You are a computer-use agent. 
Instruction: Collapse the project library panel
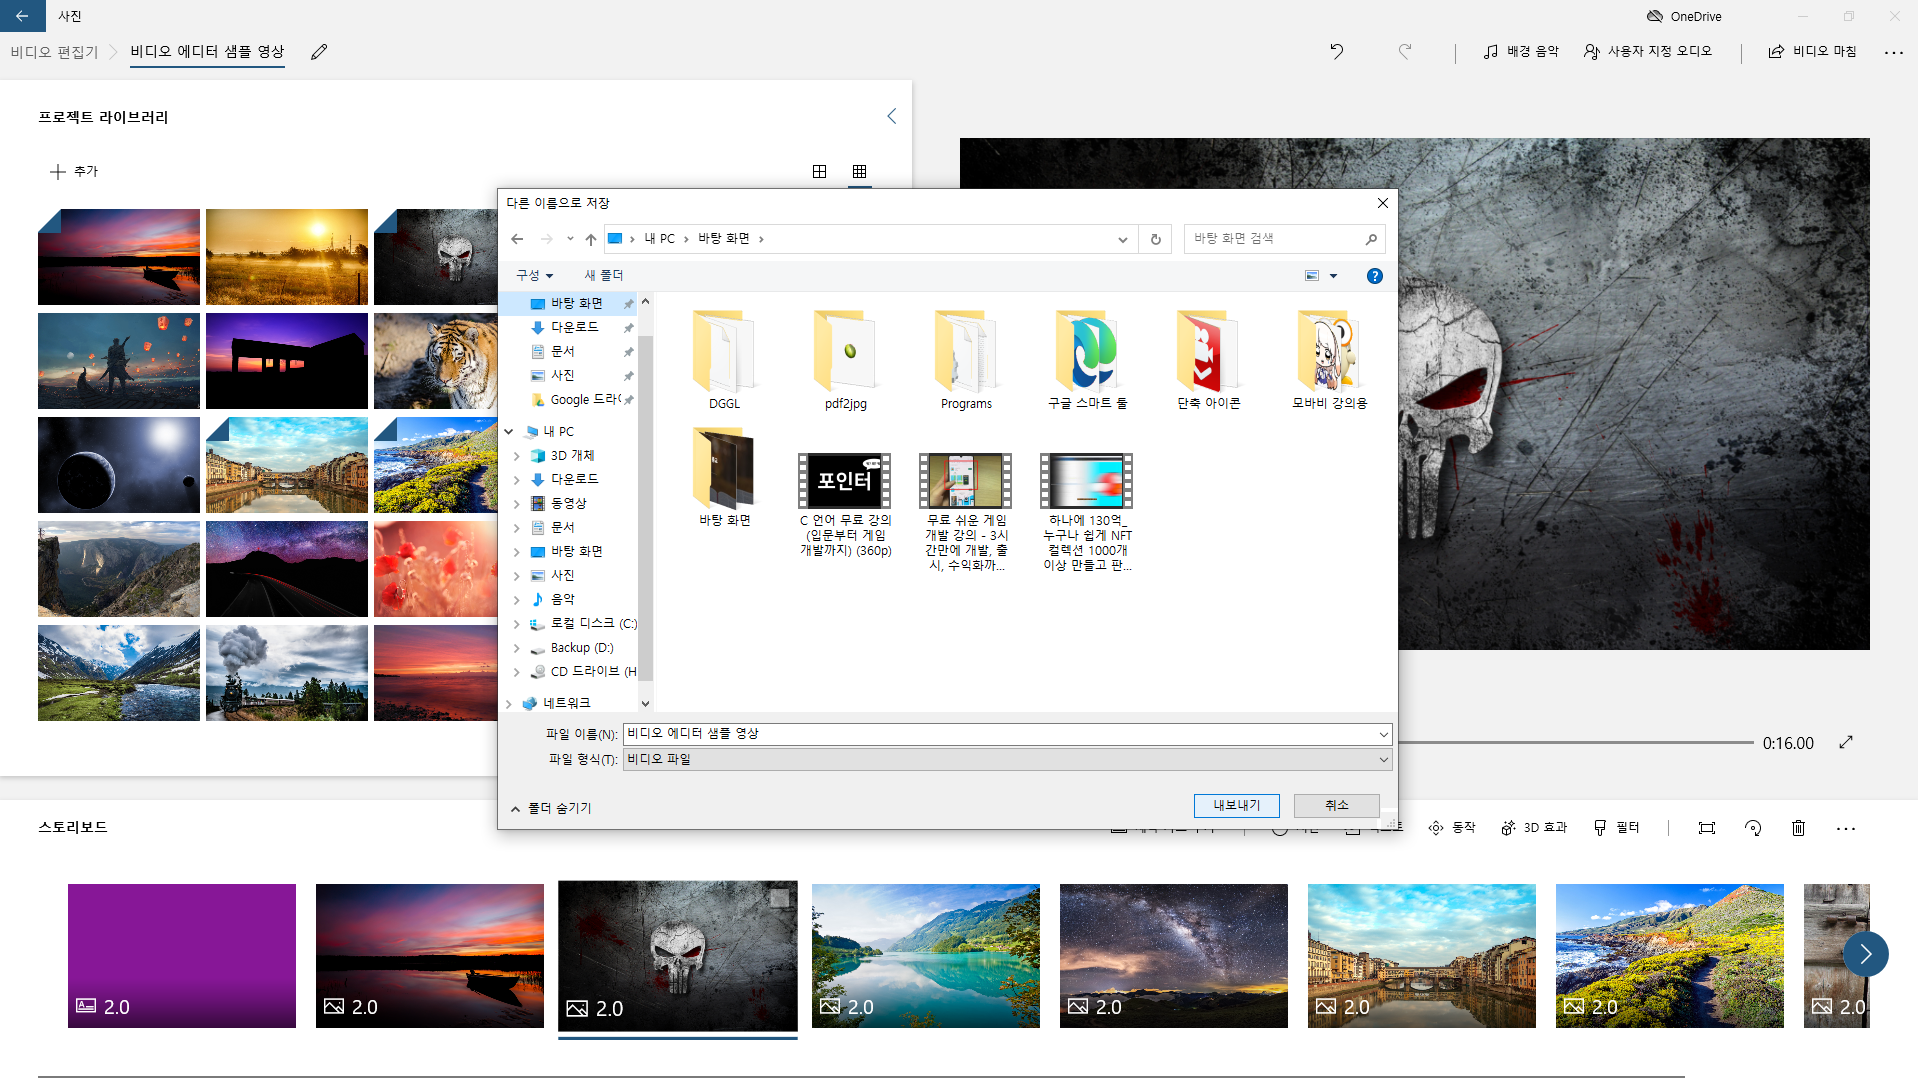point(891,116)
